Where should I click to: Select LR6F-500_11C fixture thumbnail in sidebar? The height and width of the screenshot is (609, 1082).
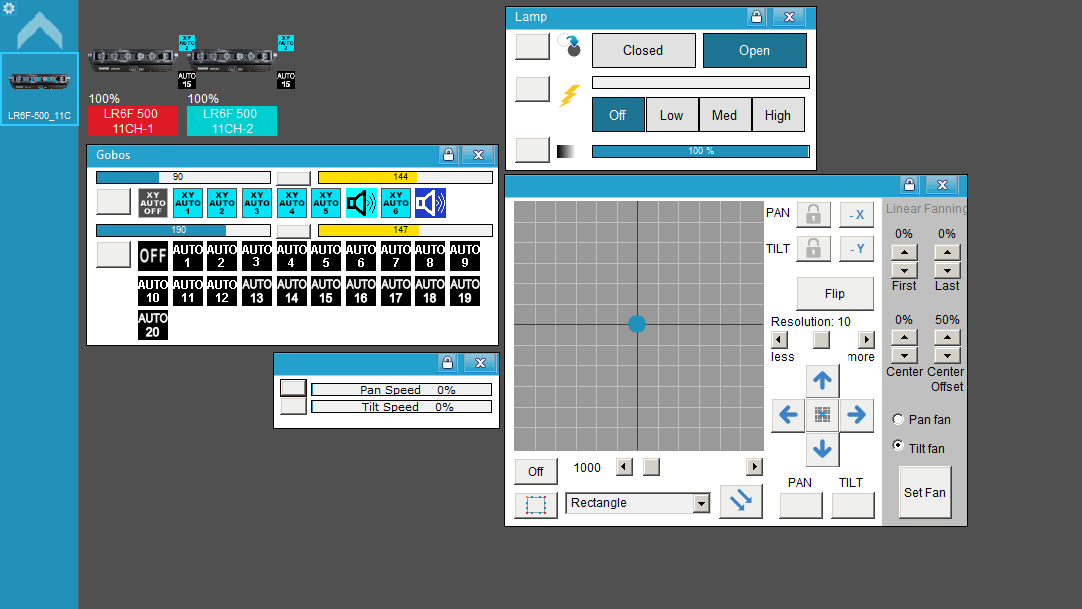[x=39, y=89]
